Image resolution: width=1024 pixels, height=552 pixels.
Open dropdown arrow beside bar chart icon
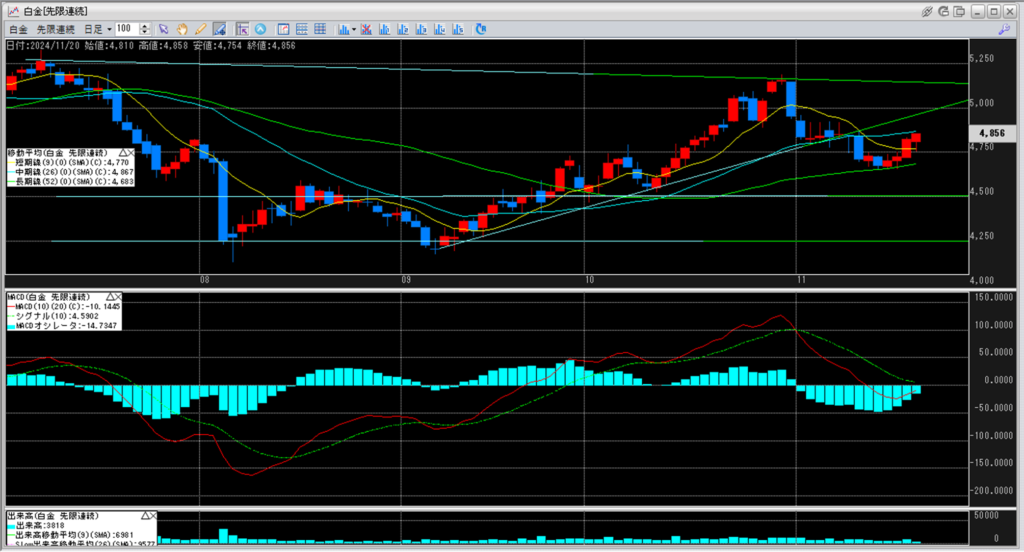point(354,29)
